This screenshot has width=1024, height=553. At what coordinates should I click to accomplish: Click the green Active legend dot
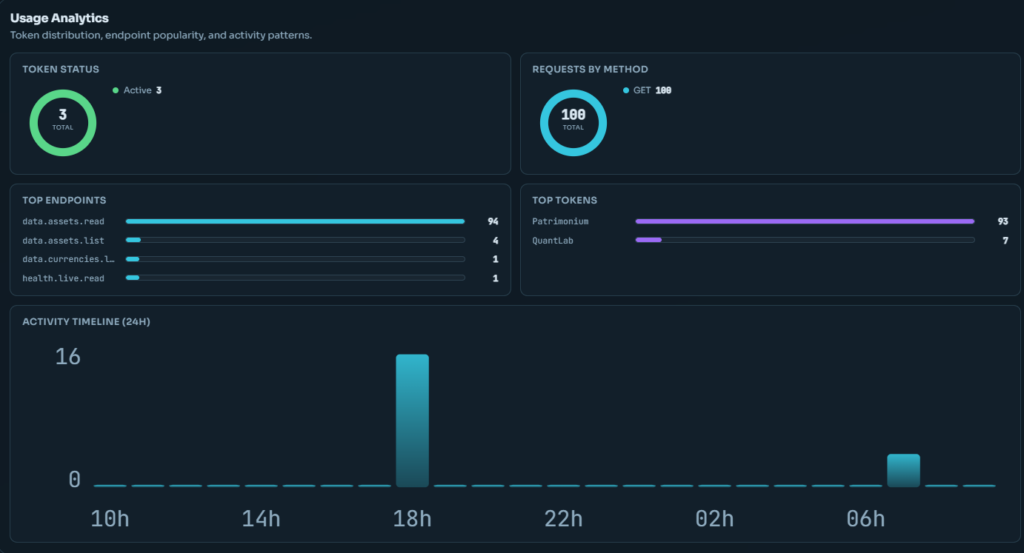(x=116, y=90)
